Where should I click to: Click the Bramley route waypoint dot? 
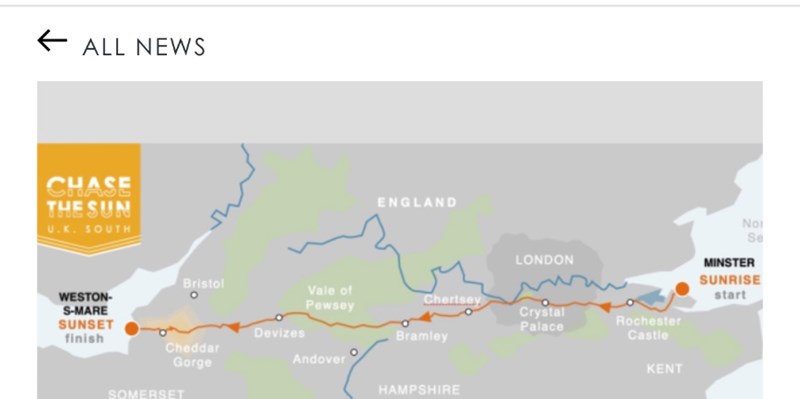tap(405, 323)
